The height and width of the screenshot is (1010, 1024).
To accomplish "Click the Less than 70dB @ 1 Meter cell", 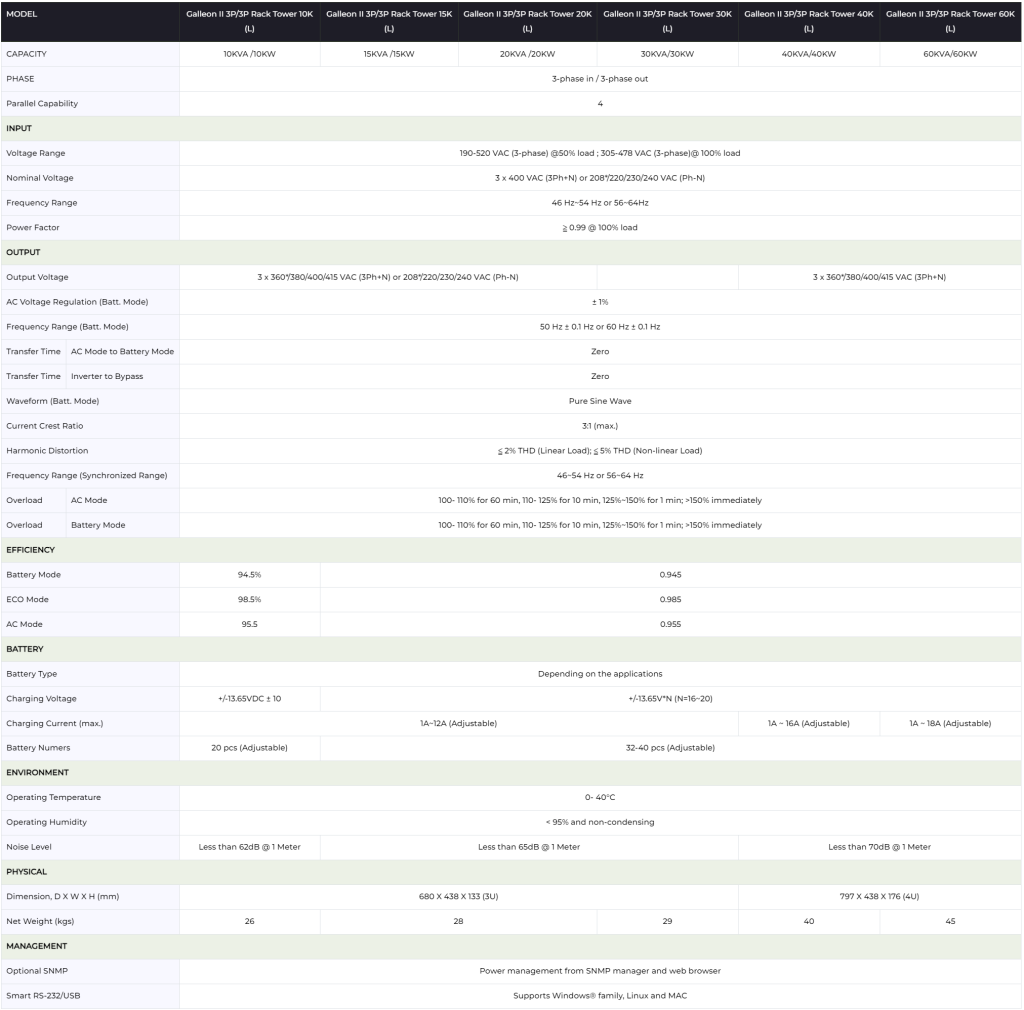I will [880, 847].
